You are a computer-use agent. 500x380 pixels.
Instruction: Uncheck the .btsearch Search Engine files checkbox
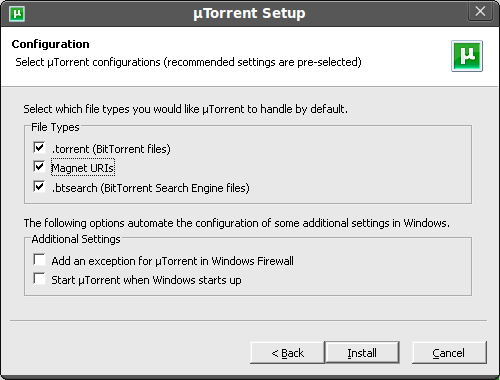[39, 186]
